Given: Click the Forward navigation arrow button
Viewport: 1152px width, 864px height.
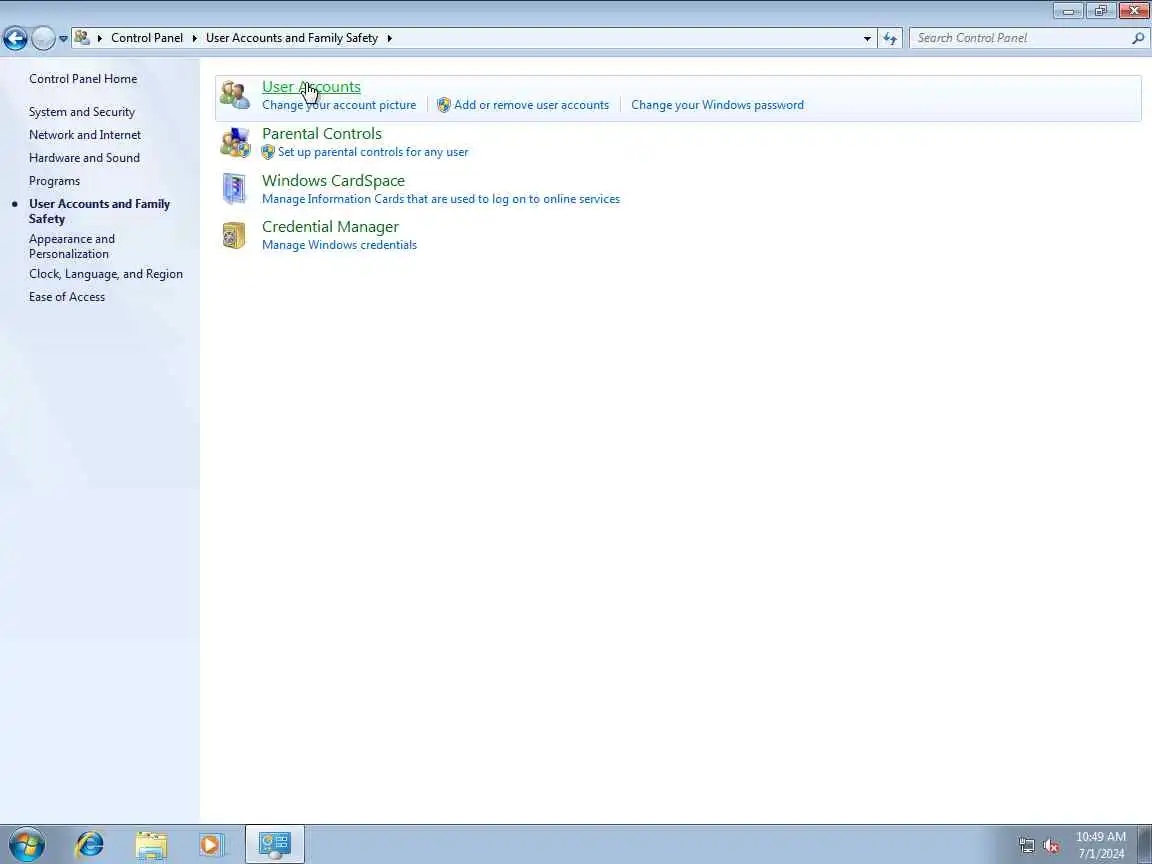Looking at the screenshot, I should point(43,38).
